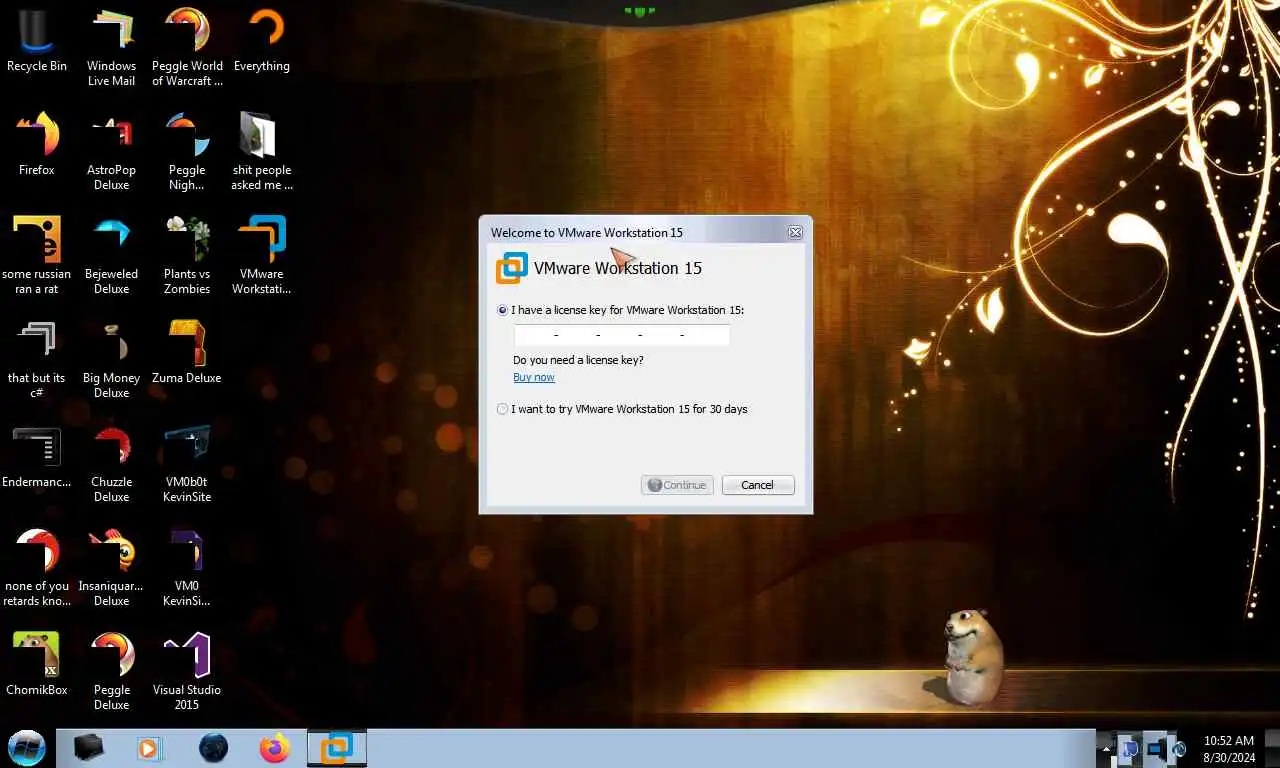This screenshot has height=768, width=1280.
Task: Open Plants vs Zombies desktop icon
Action: pyautogui.click(x=187, y=256)
